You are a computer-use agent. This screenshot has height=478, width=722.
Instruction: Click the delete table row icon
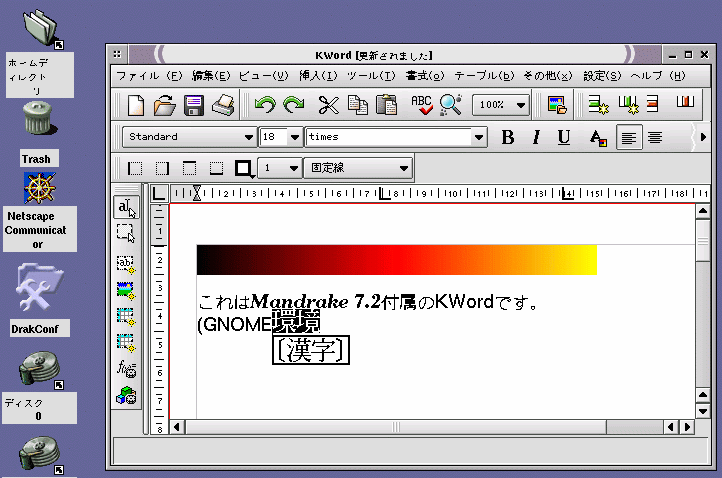click(652, 104)
